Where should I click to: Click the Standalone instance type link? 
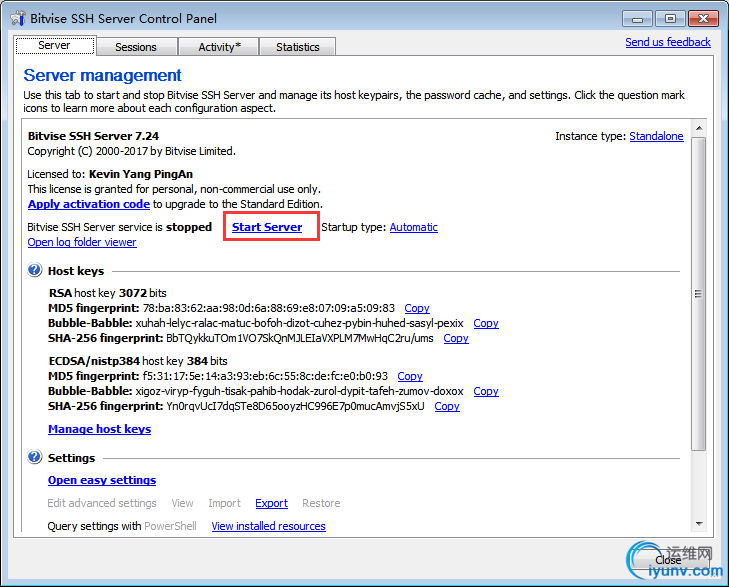656,136
